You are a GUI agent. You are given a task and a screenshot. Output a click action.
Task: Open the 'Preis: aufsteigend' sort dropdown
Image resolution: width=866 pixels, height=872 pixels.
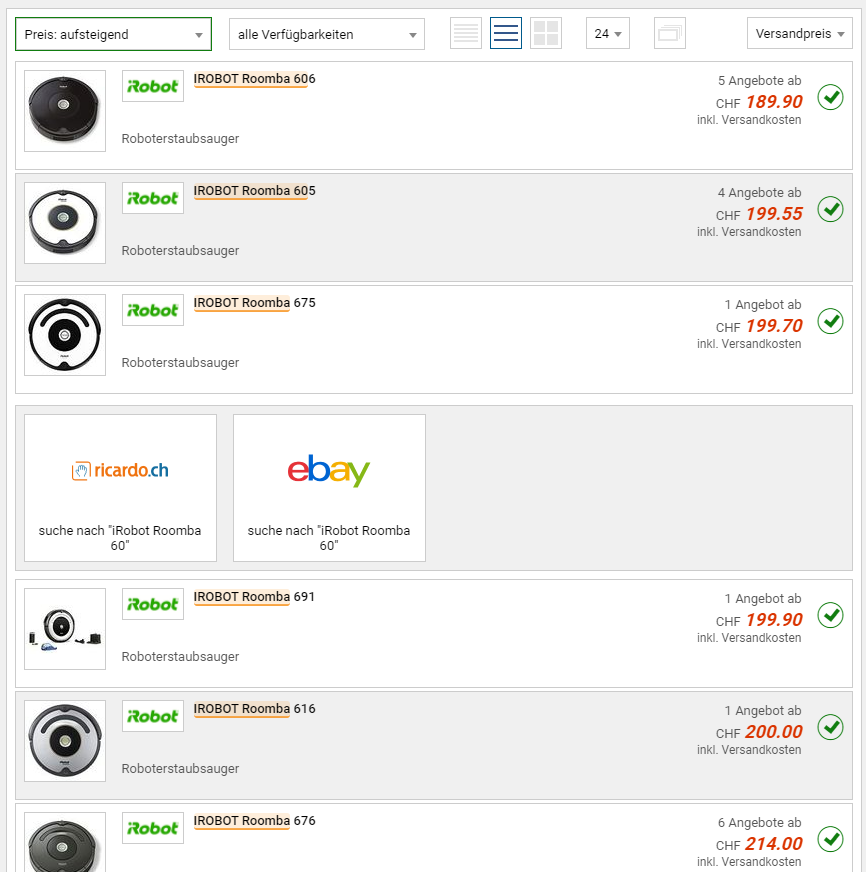(x=113, y=34)
